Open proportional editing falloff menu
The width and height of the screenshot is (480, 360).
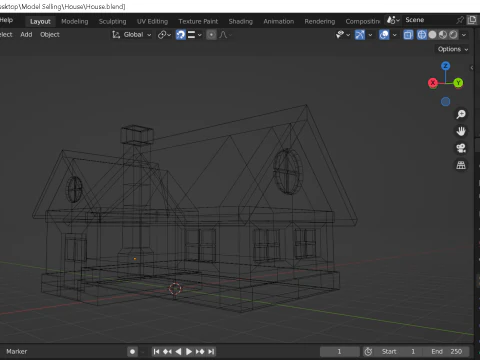pyautogui.click(x=226, y=35)
